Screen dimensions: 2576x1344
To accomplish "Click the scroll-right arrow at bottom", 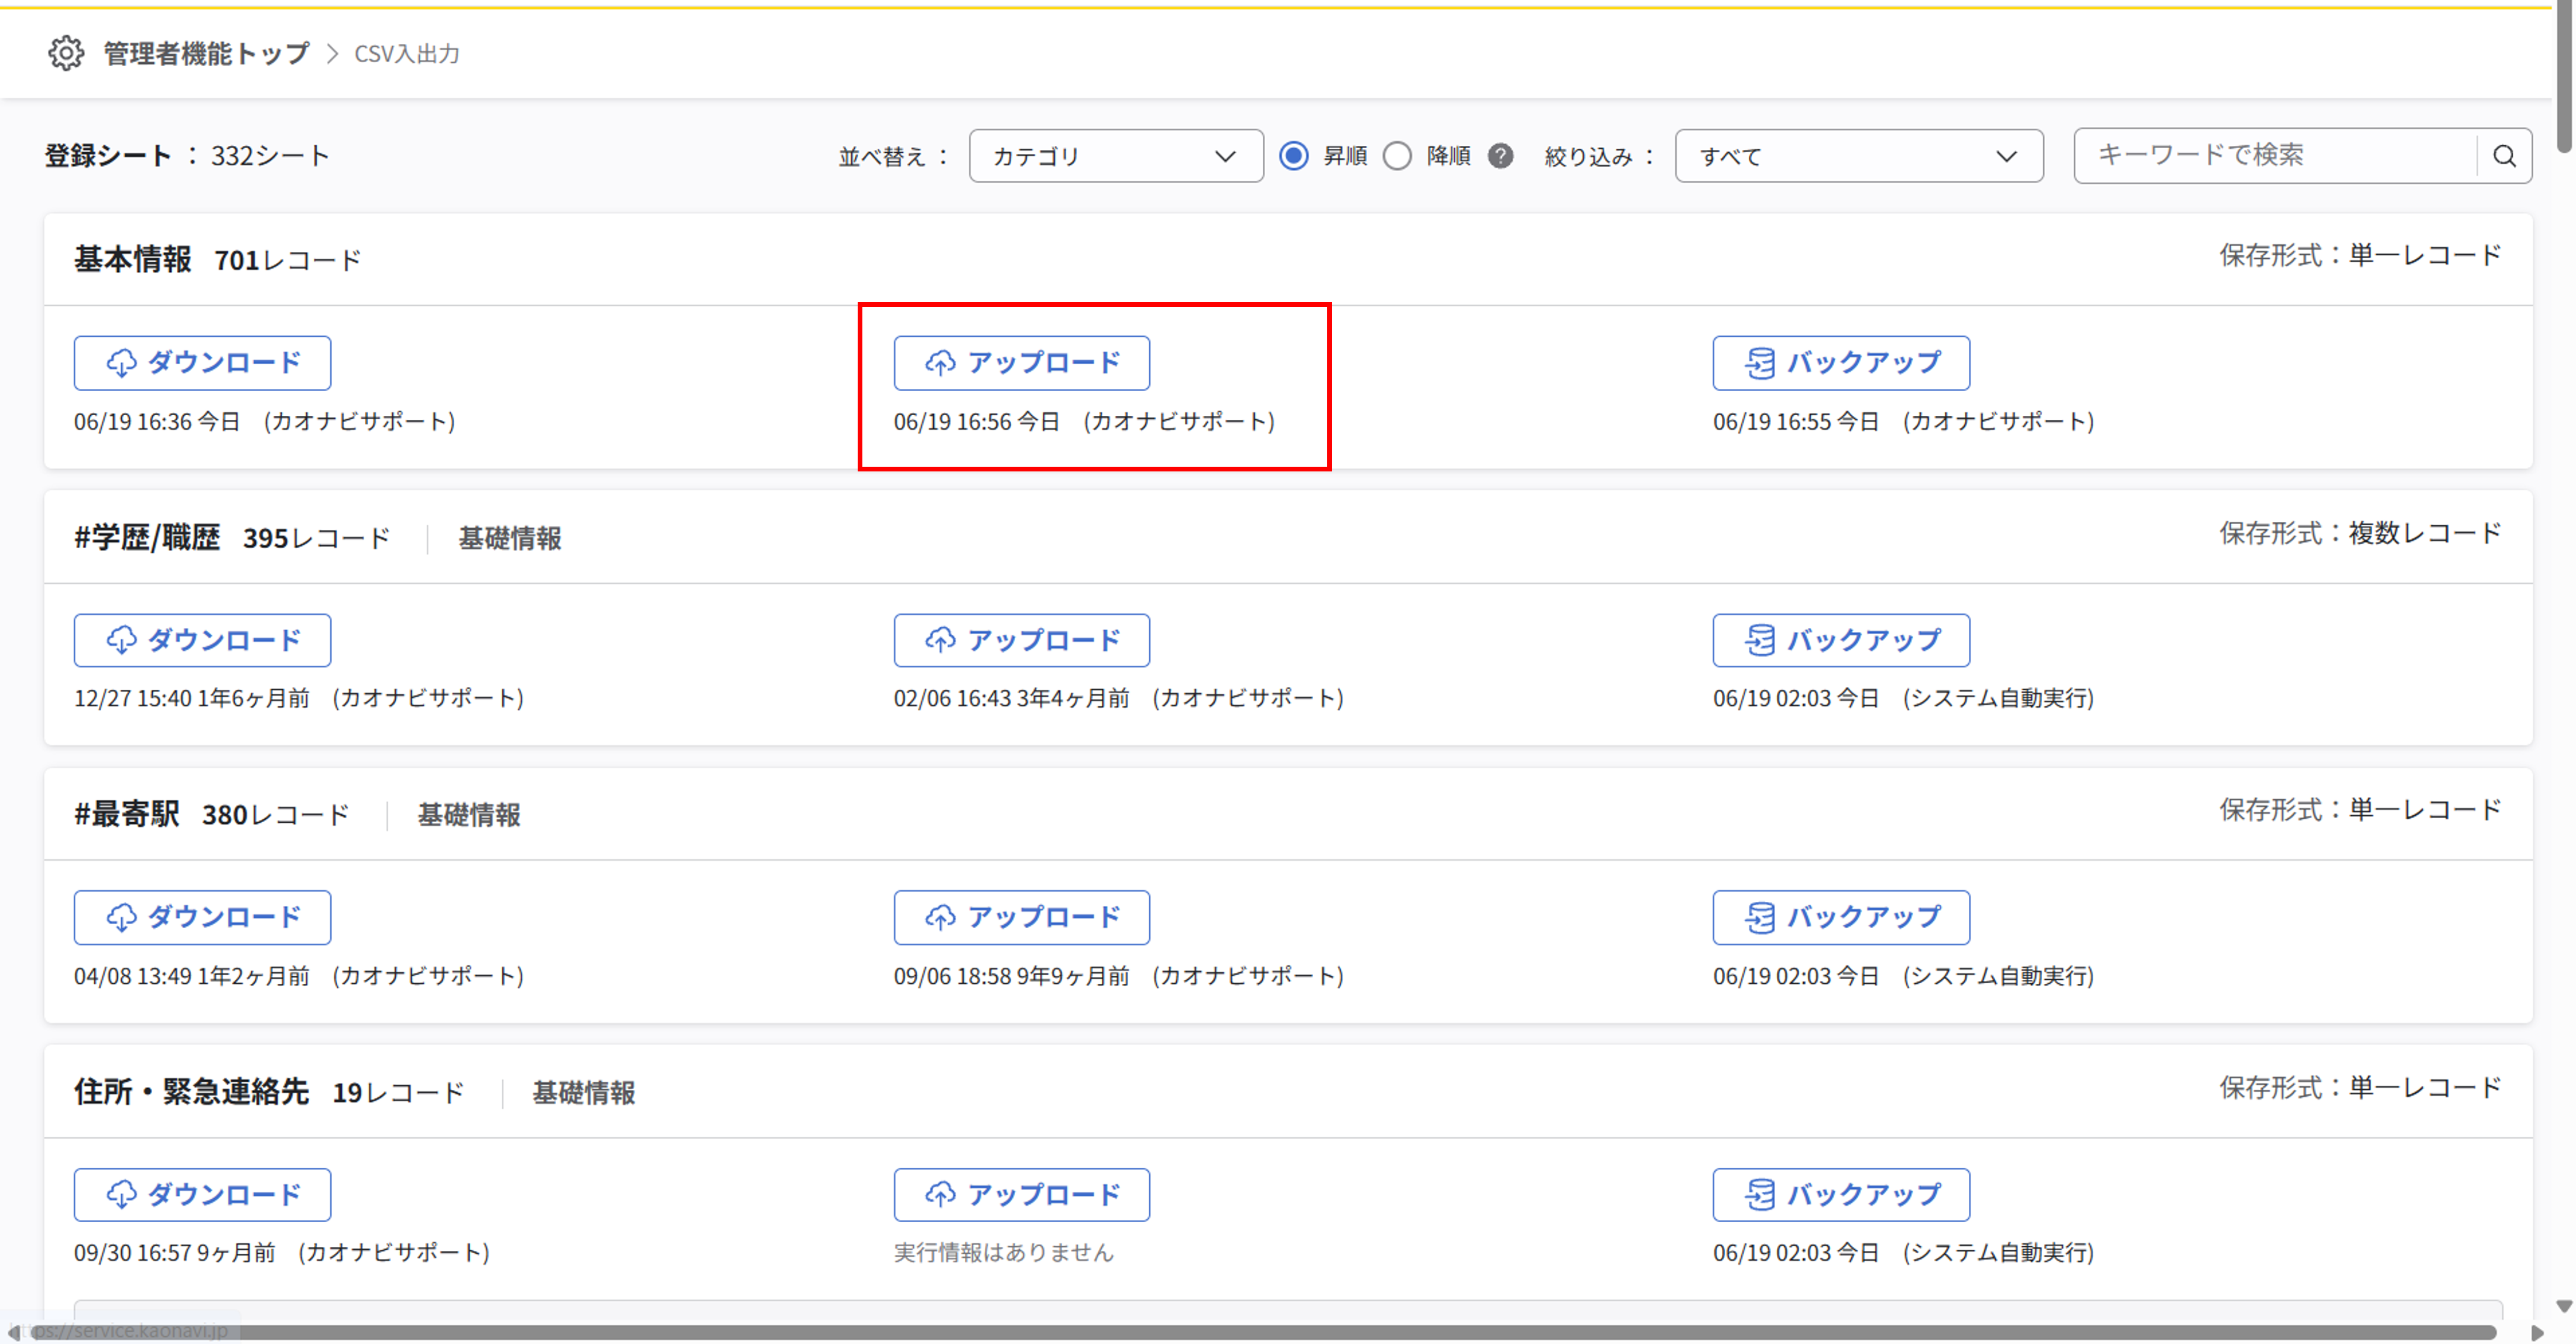I will 2537,1333.
